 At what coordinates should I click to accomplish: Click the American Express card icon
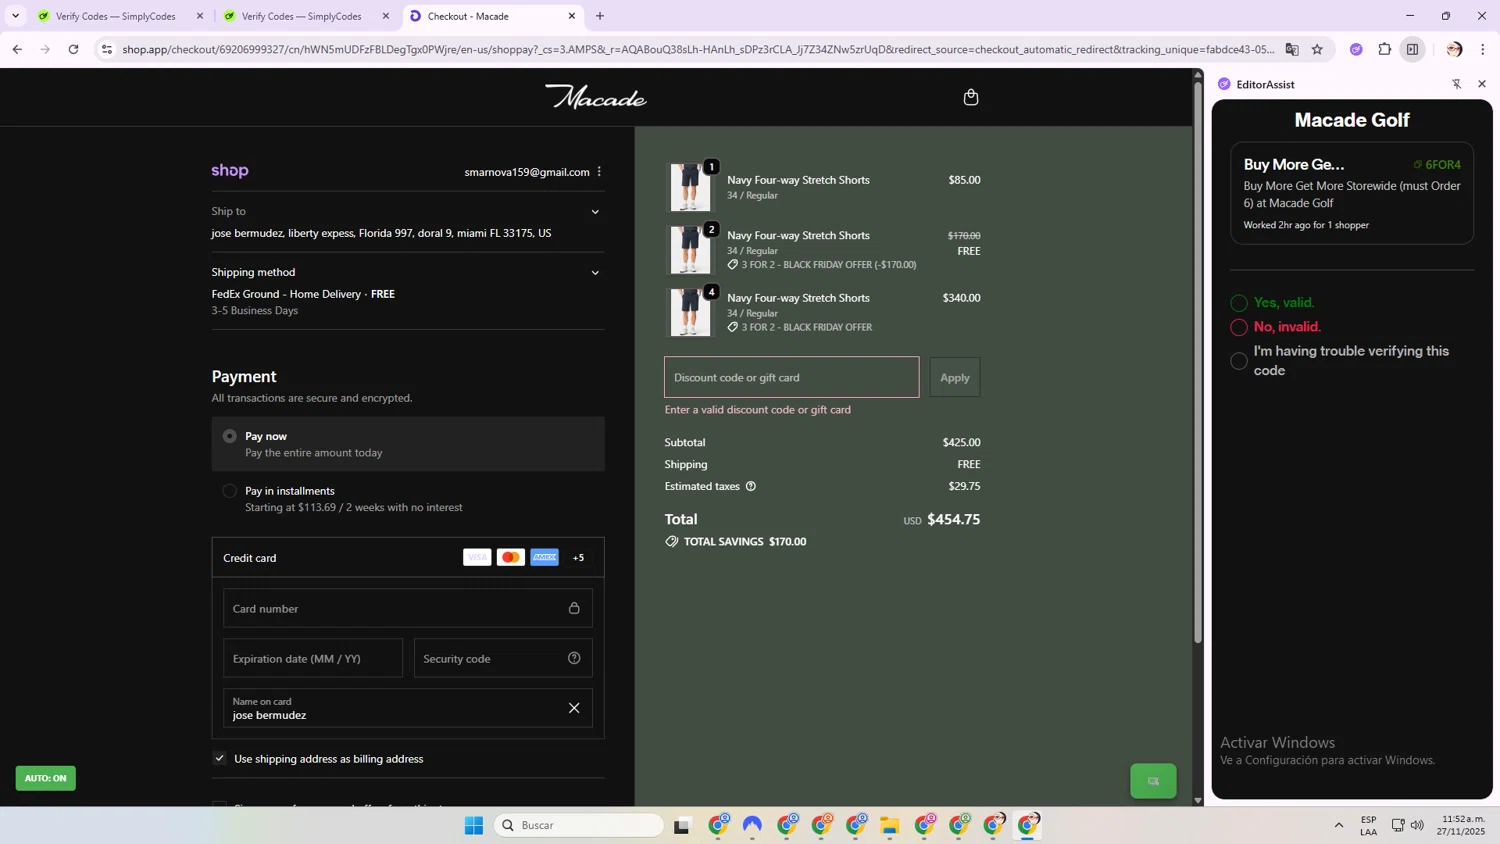(545, 557)
